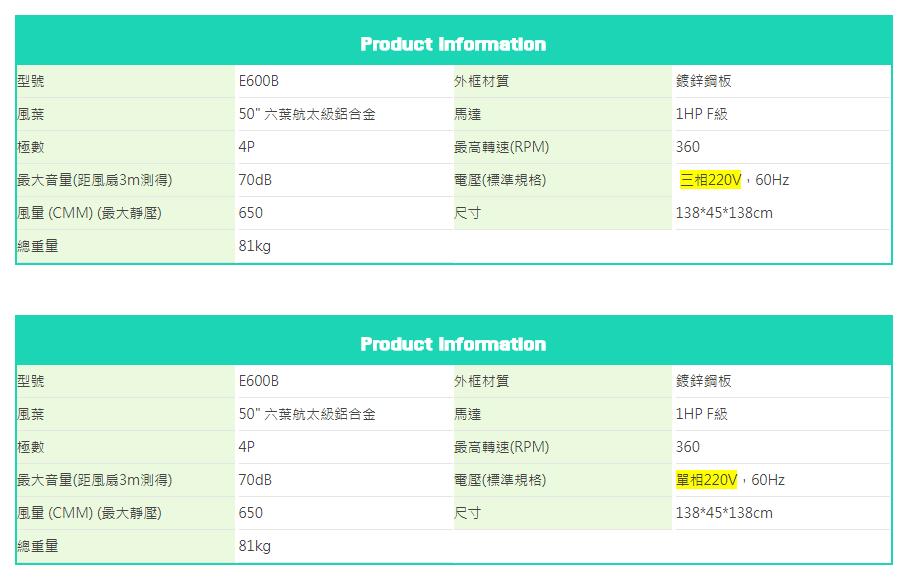Click 650 airflow value in second table
910x587 pixels.
tap(251, 513)
